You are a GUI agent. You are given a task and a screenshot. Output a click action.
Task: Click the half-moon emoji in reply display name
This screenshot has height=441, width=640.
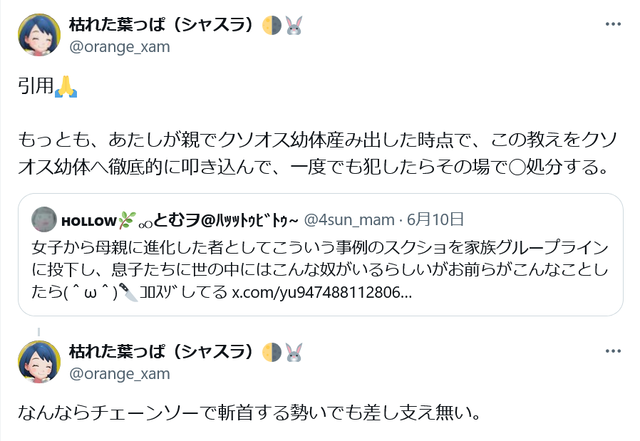pos(271,352)
